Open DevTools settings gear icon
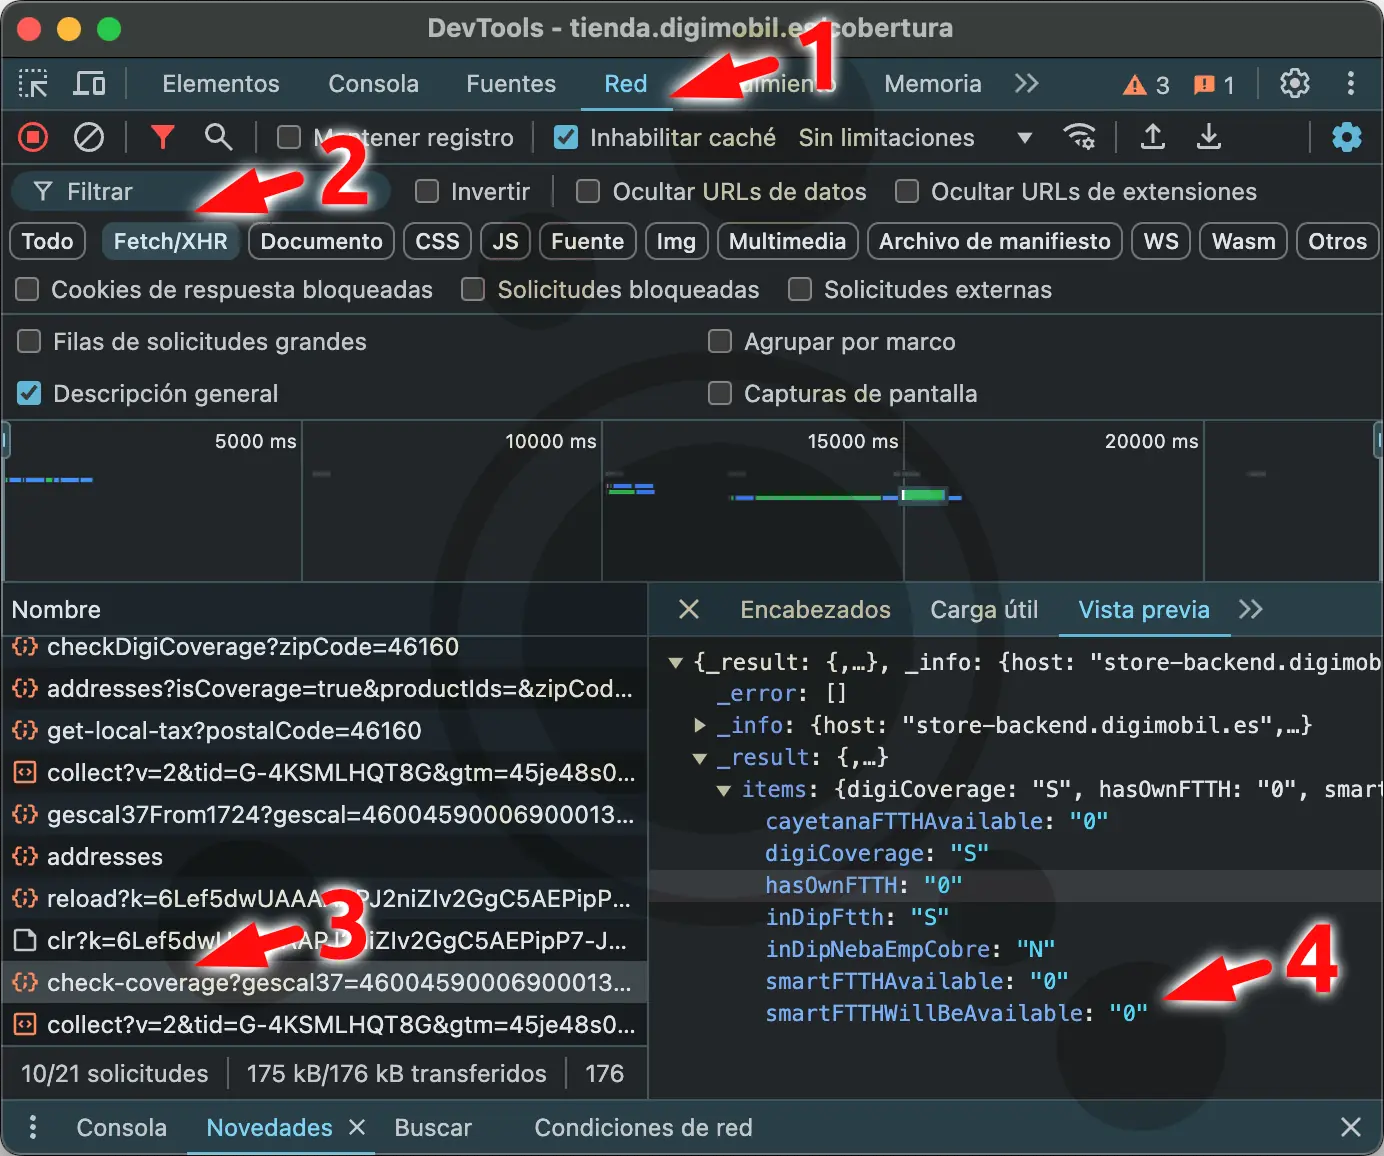Screen dimensions: 1384x1156 coord(1295,84)
